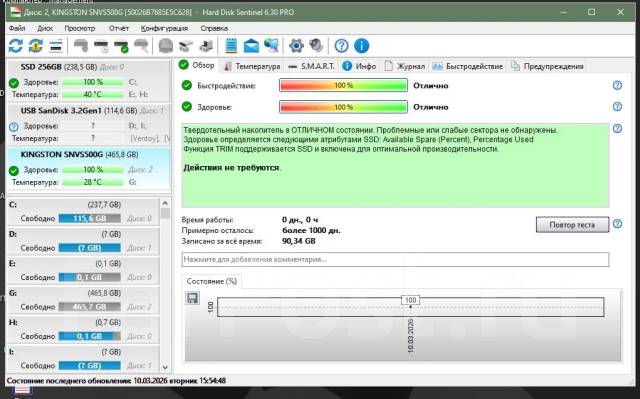Open the Конфигурация menu
Screen dimensions: 640x399
click(164, 28)
